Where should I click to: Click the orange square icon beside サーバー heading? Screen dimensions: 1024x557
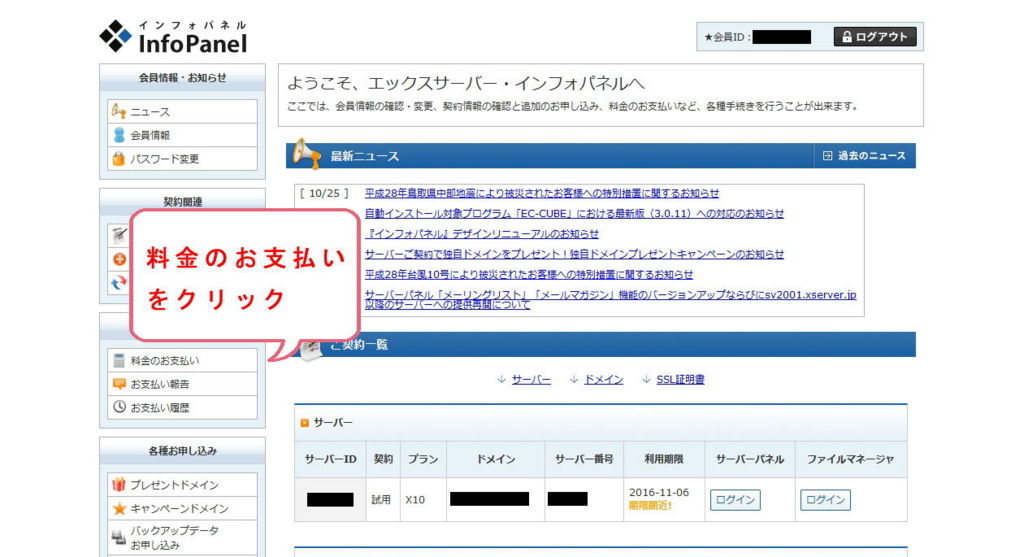[x=304, y=423]
